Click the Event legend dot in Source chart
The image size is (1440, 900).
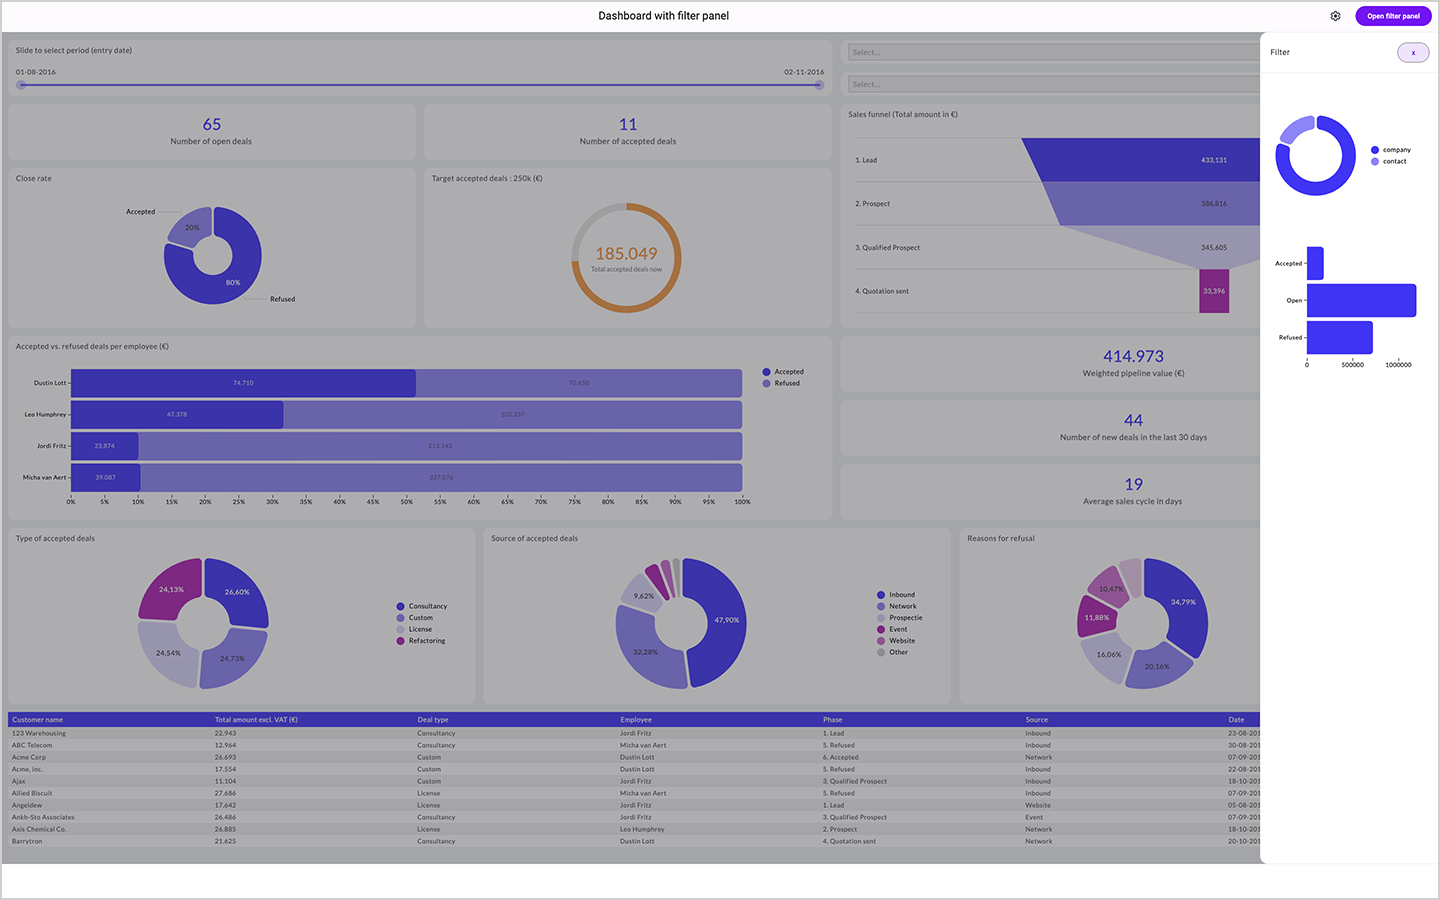(x=881, y=629)
